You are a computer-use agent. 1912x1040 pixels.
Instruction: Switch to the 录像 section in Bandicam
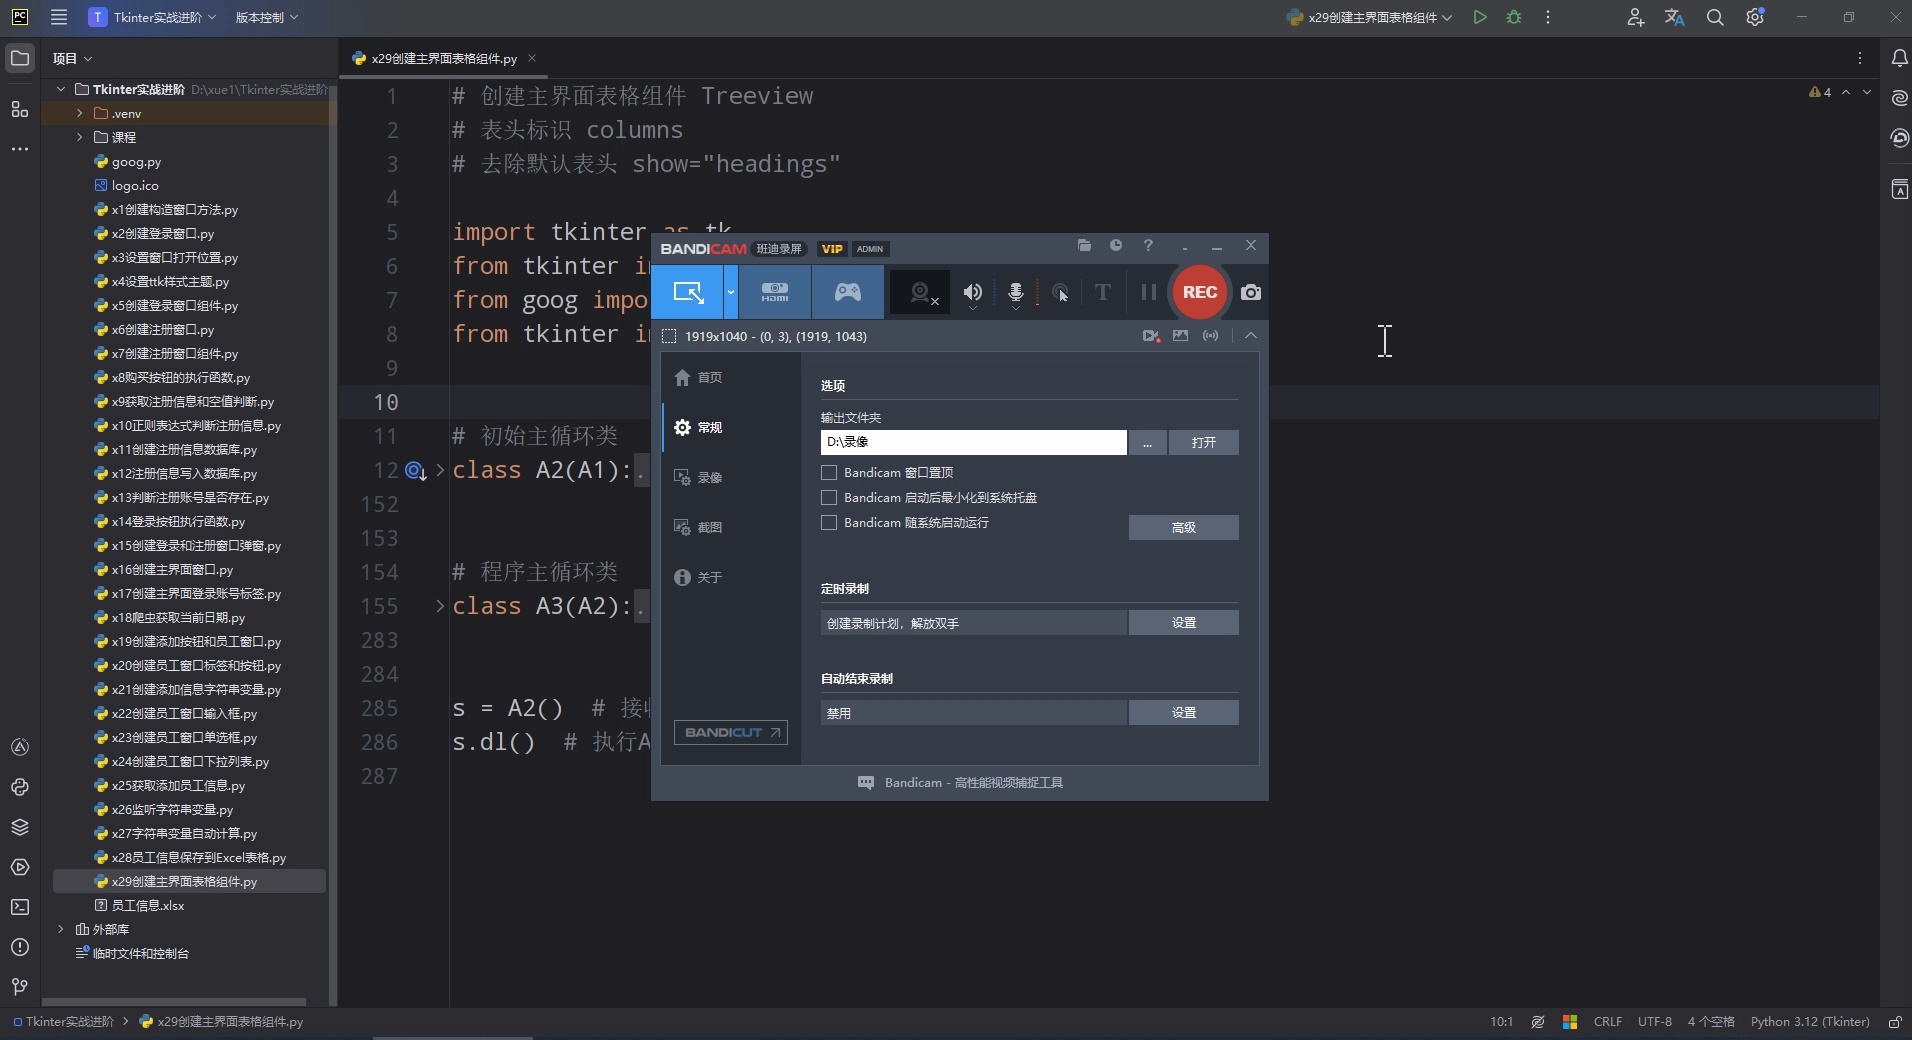710,477
